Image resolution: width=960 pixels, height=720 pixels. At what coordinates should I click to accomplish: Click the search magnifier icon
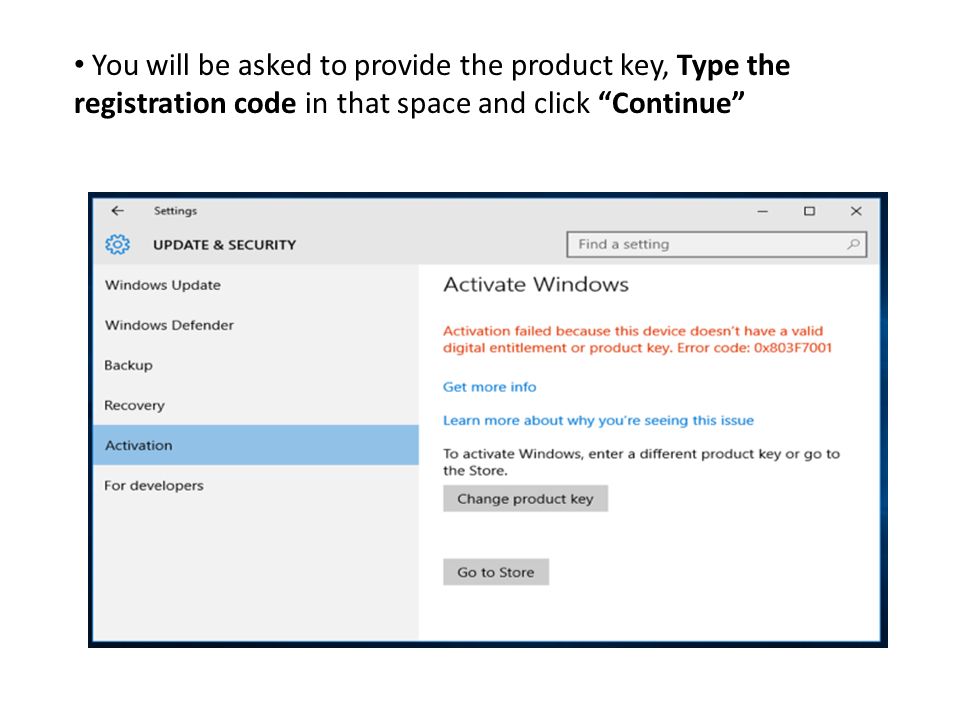(x=853, y=244)
